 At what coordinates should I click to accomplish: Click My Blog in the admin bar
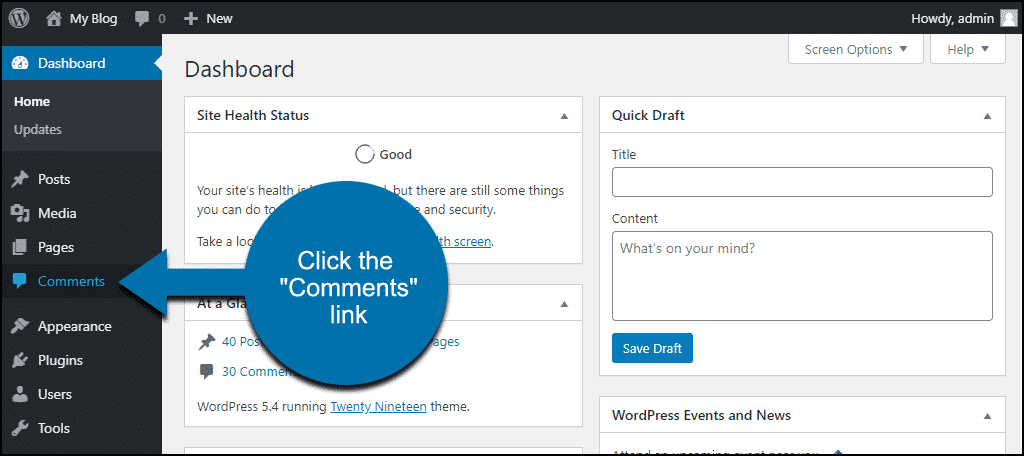coord(93,19)
